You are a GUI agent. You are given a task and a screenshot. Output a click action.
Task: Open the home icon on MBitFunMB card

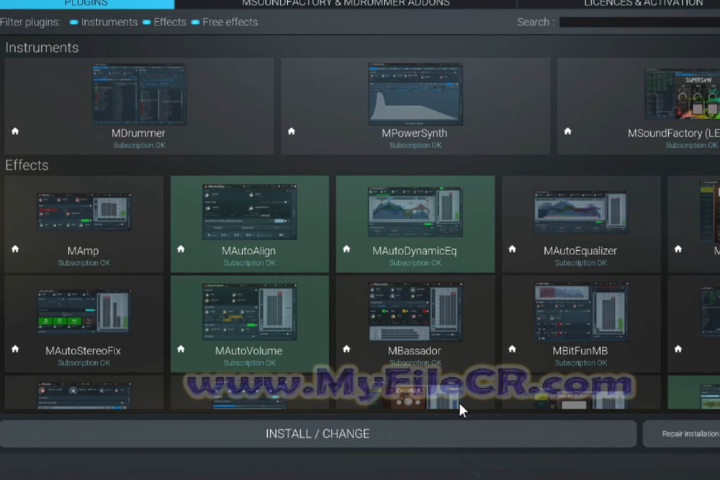[x=512, y=349]
